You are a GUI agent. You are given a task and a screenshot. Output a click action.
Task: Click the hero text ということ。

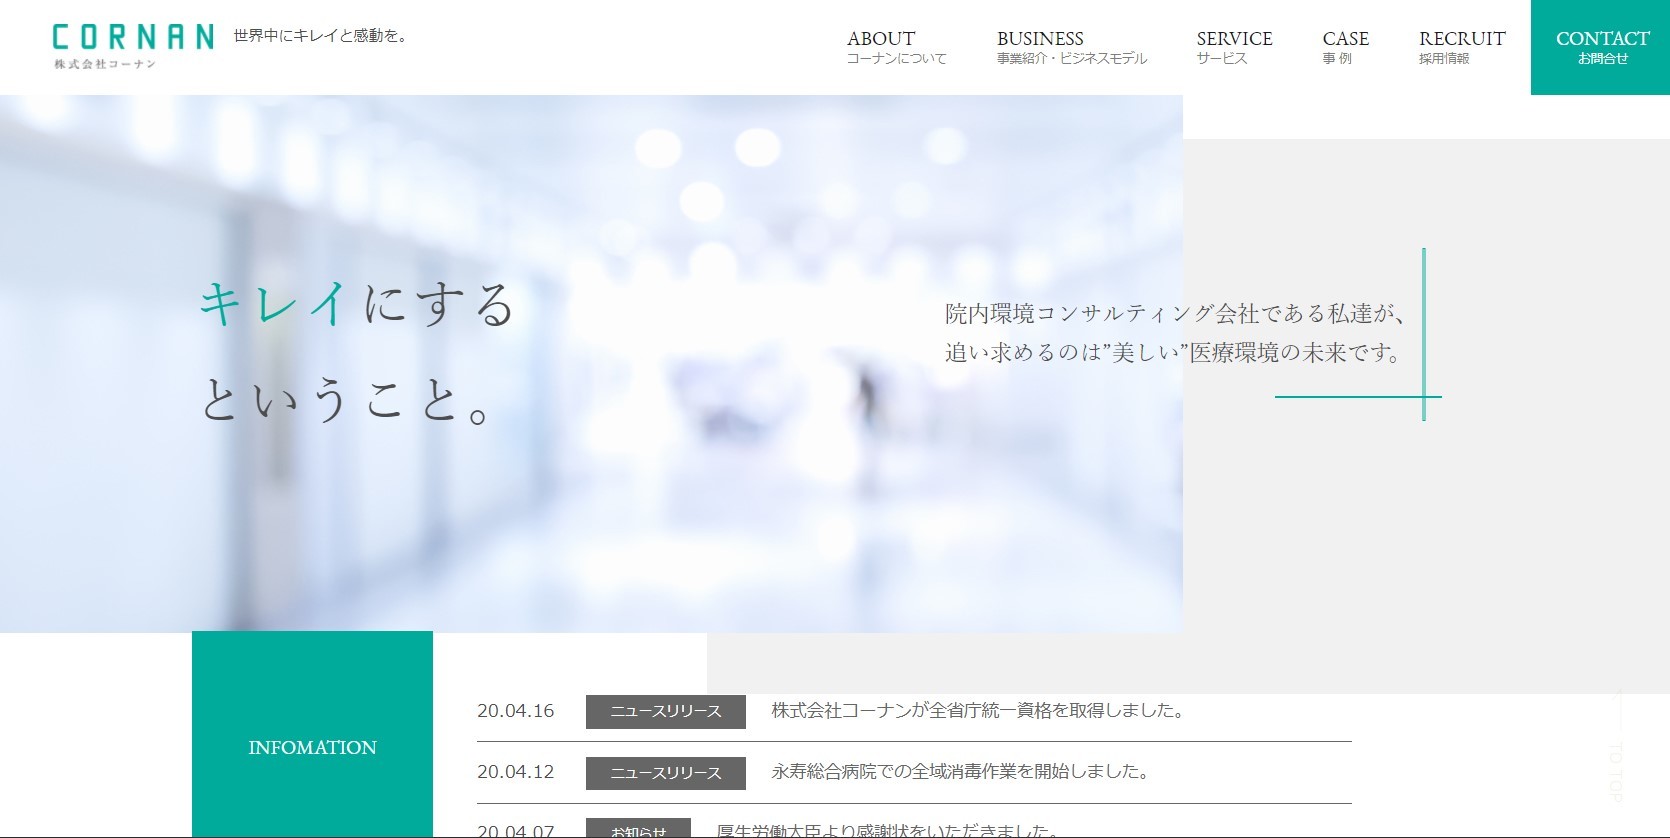pos(346,399)
